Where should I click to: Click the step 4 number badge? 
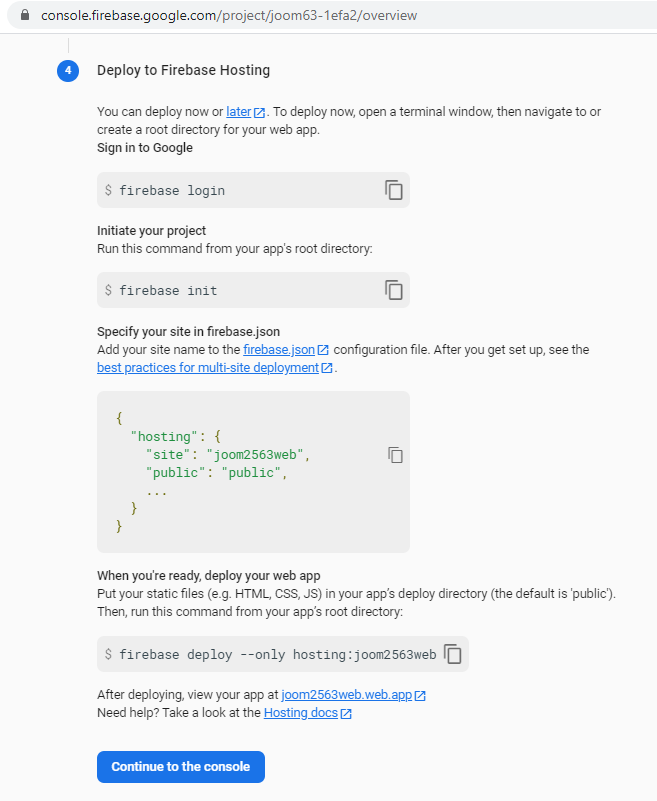click(68, 70)
